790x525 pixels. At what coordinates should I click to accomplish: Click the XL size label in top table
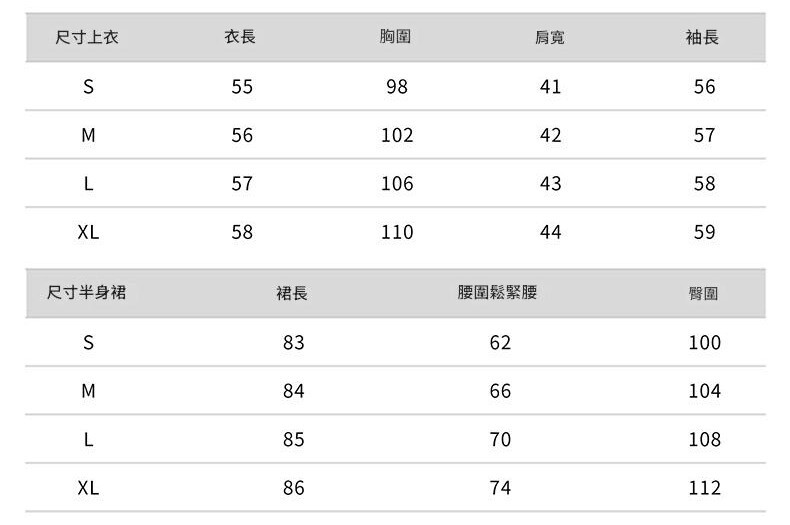pyautogui.click(x=89, y=232)
